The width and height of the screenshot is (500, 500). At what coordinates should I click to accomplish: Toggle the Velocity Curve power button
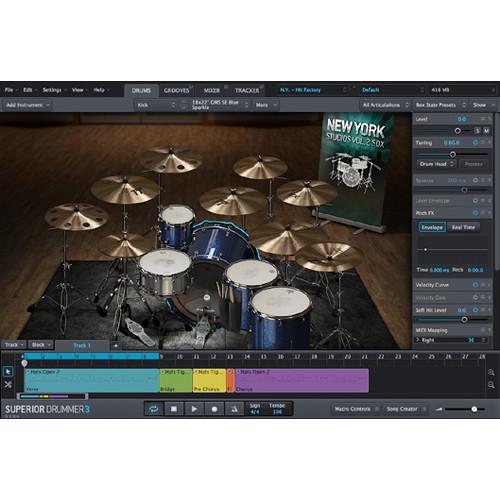tap(475, 285)
